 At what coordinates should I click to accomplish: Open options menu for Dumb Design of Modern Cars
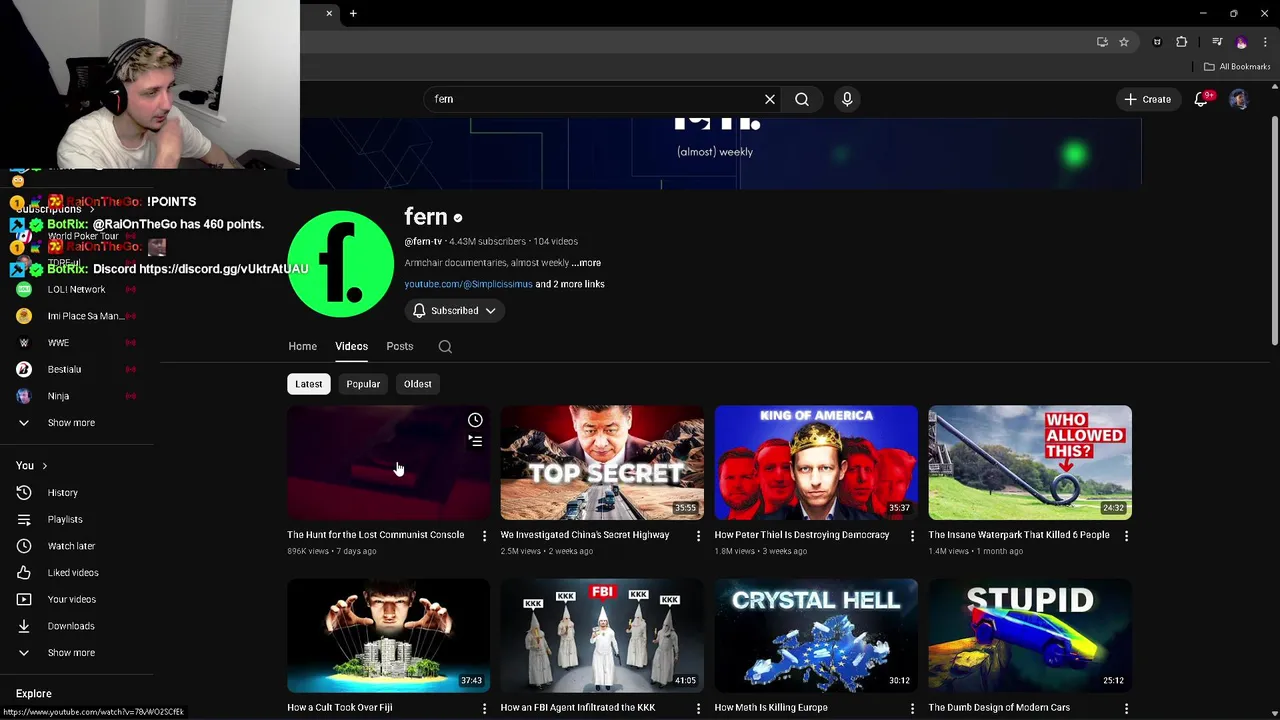tap(1126, 708)
